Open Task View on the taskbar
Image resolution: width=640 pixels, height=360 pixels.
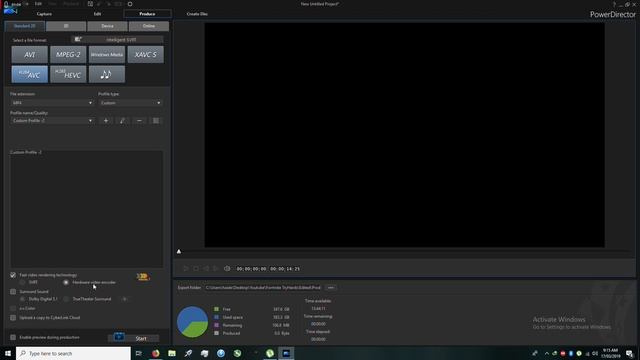139,353
